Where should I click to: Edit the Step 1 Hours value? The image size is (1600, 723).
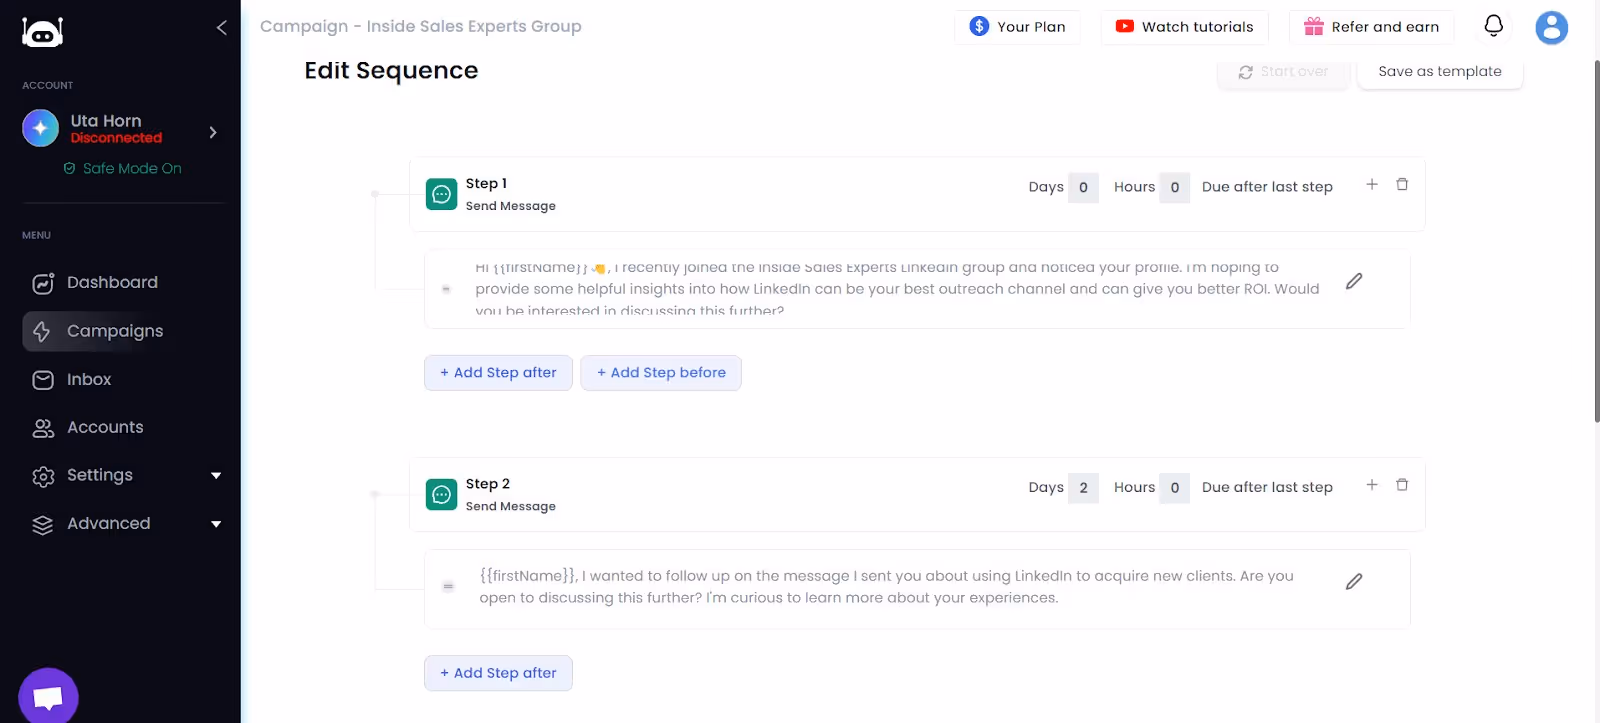(x=1174, y=188)
